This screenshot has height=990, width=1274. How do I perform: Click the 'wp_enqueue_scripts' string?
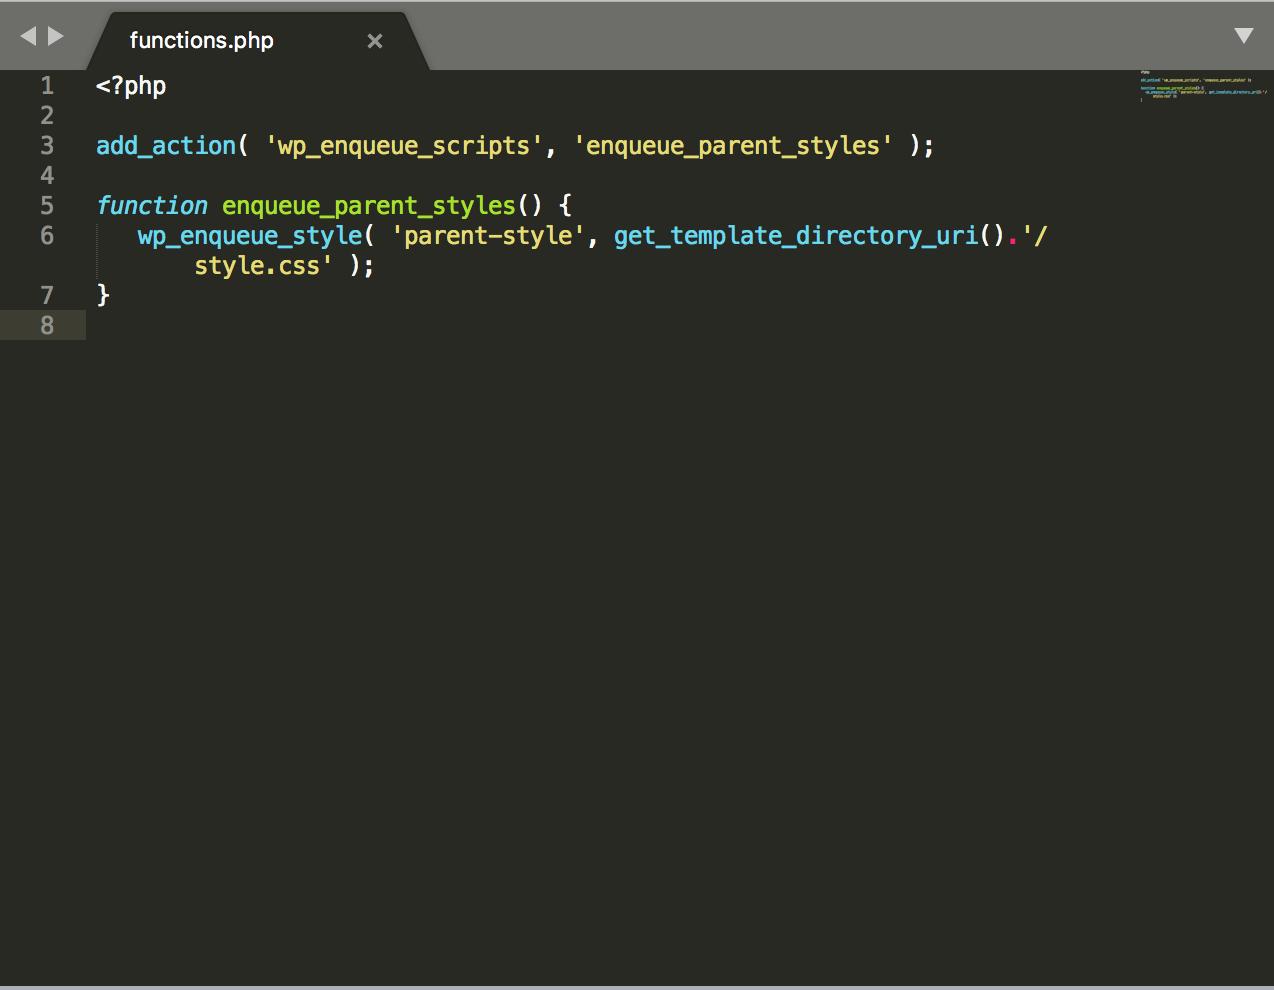click(404, 146)
